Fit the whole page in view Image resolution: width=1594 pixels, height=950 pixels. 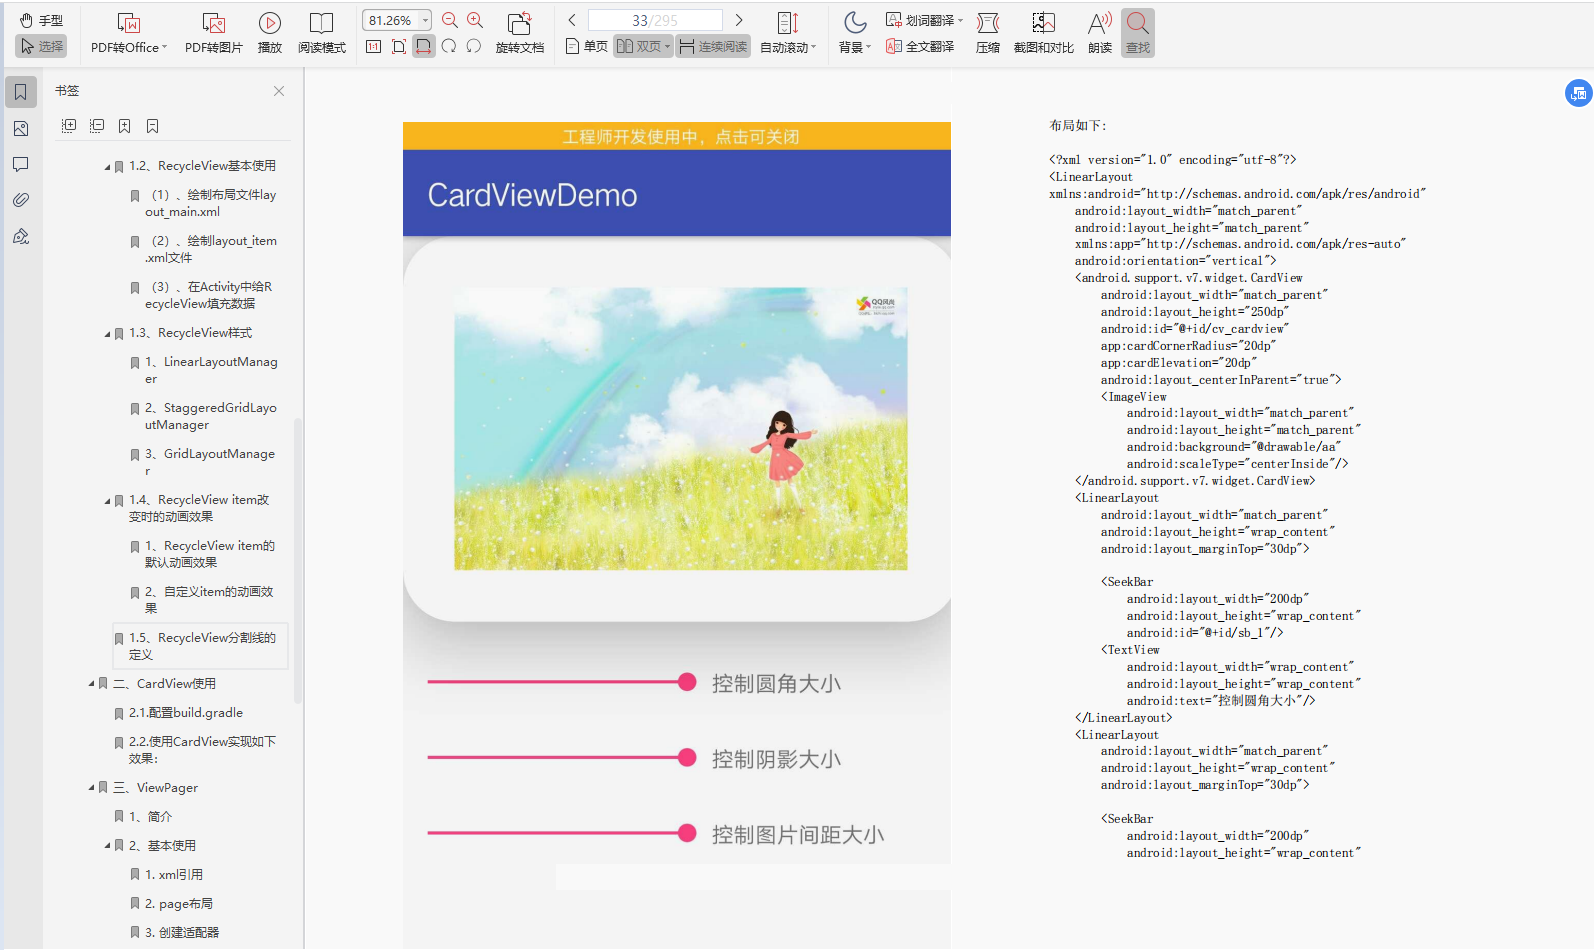click(x=399, y=46)
